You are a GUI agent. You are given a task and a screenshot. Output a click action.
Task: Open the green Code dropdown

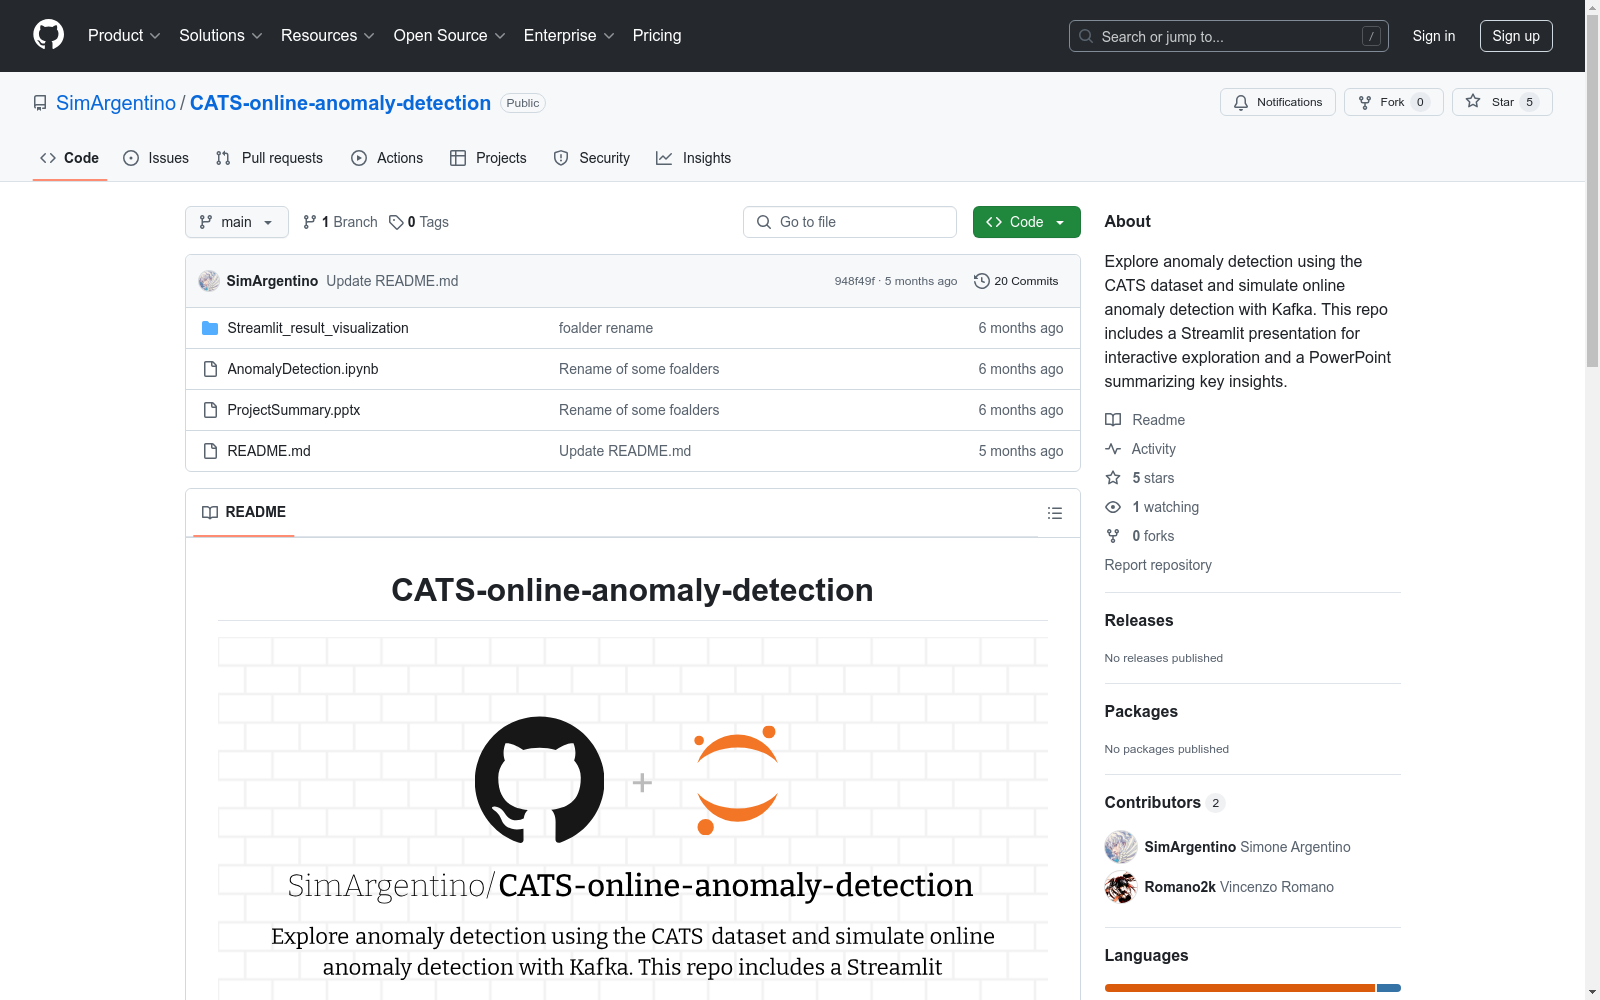pos(1026,222)
